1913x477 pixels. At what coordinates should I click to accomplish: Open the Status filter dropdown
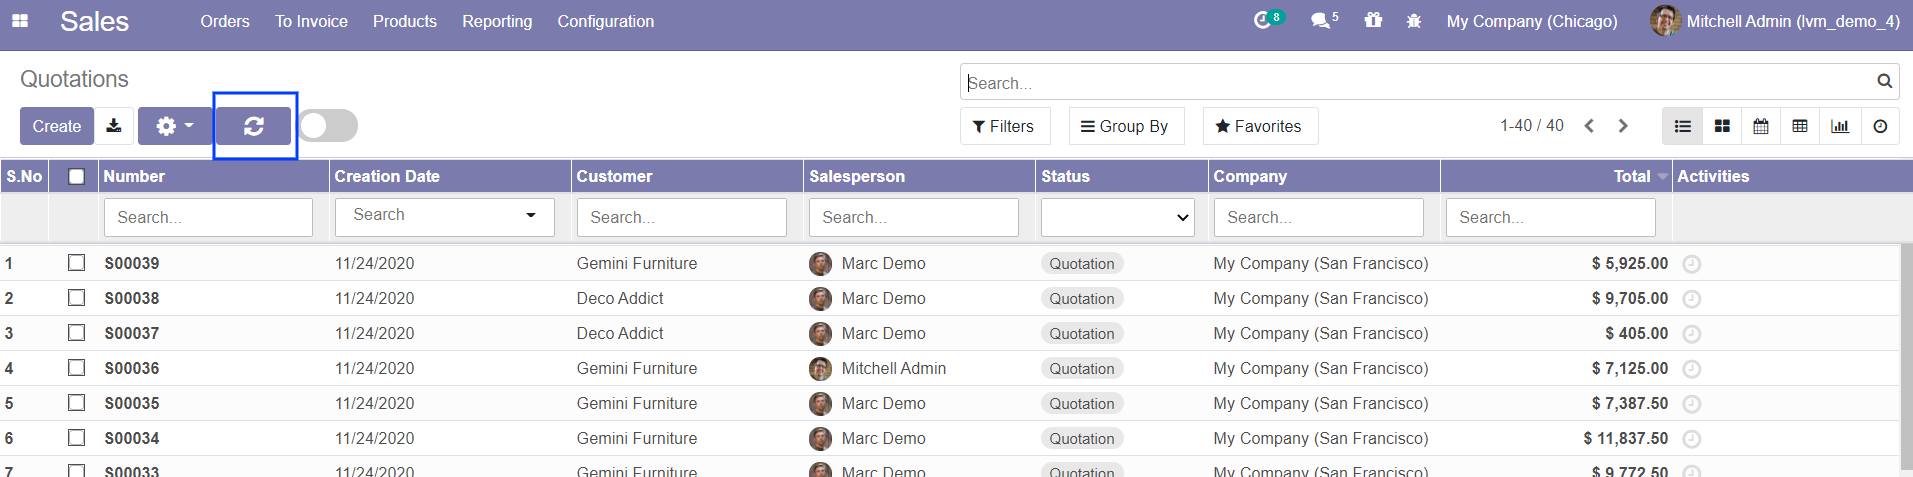(1117, 217)
